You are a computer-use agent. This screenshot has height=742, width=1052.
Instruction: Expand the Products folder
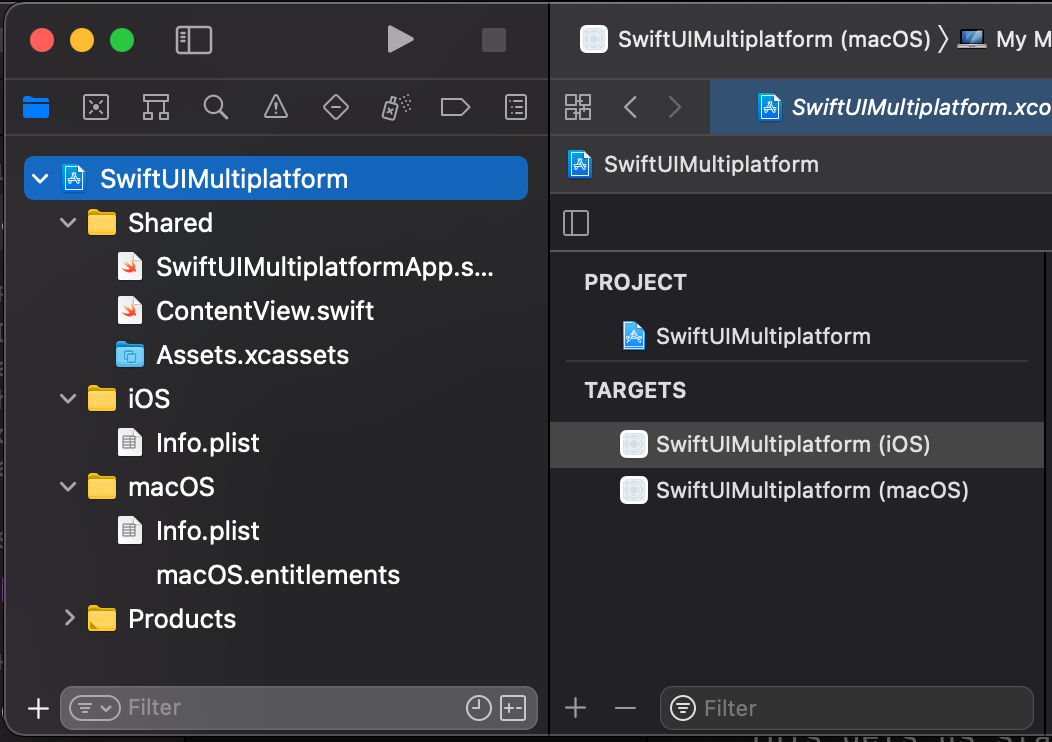click(x=68, y=618)
